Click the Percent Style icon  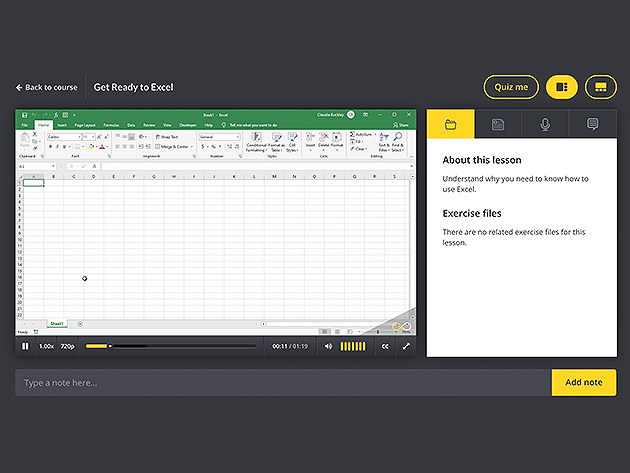(x=213, y=147)
